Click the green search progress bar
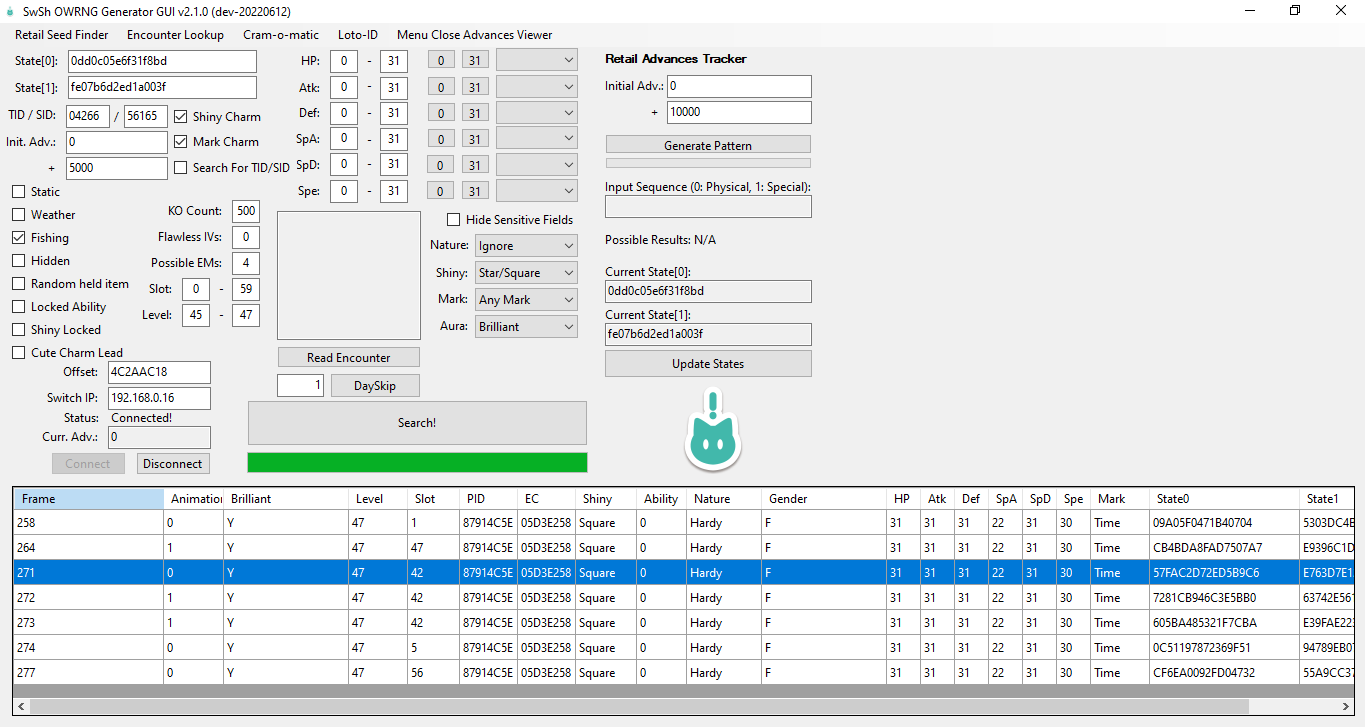 click(x=417, y=462)
